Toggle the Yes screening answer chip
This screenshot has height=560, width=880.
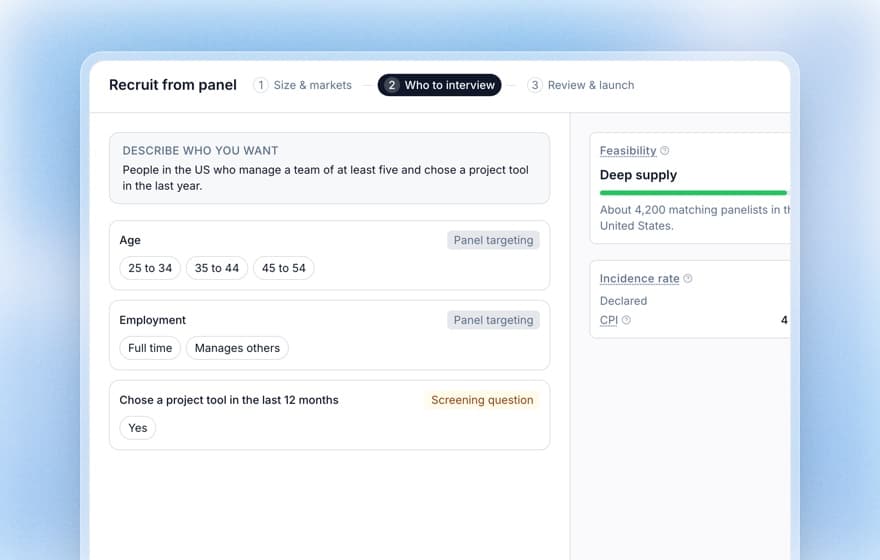138,428
